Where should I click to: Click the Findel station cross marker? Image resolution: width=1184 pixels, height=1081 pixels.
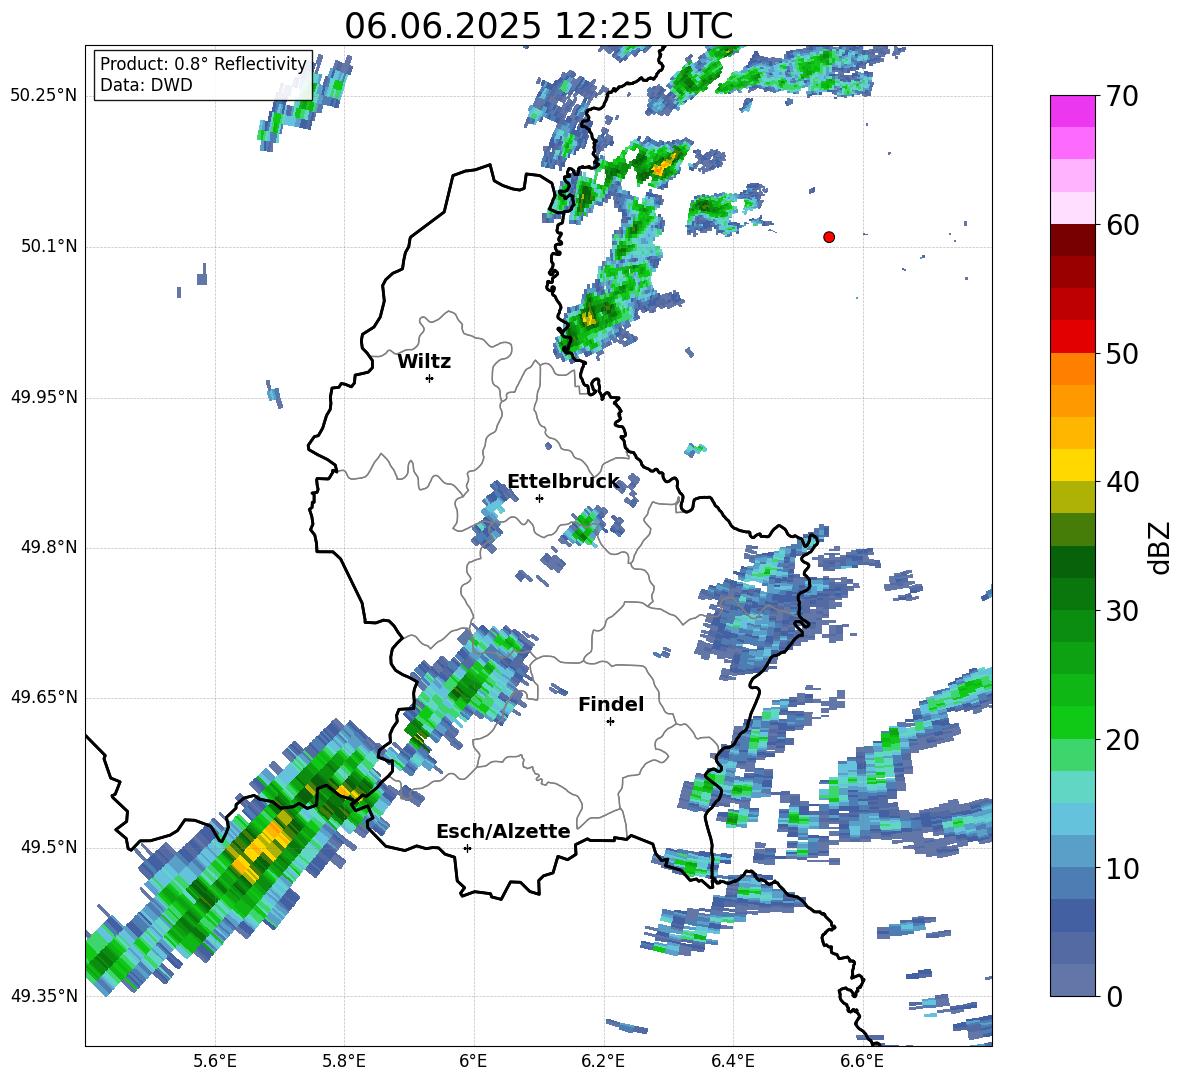(610, 722)
